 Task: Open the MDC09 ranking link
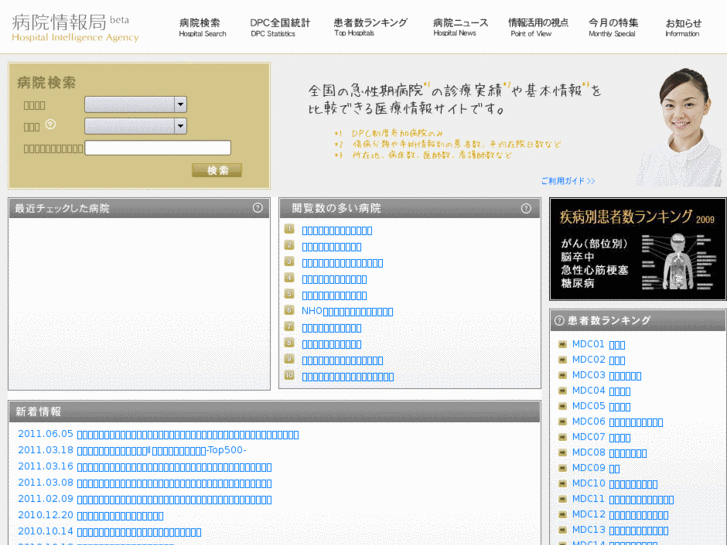click(x=596, y=468)
